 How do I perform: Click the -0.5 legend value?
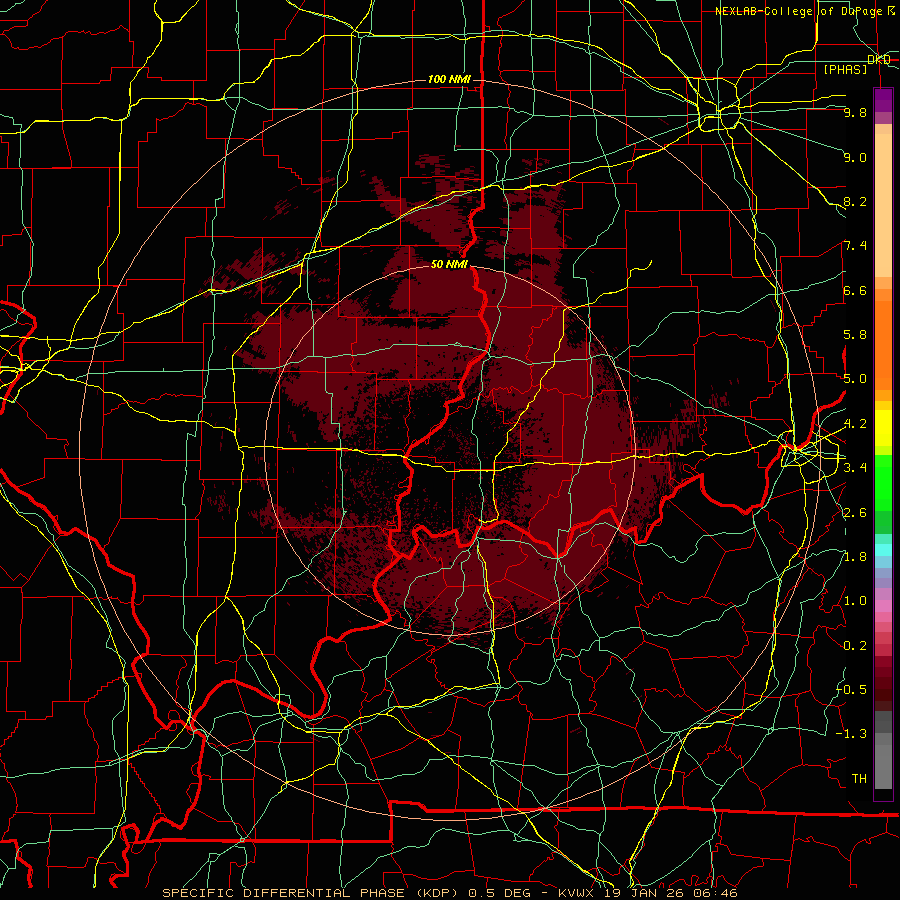click(x=851, y=690)
